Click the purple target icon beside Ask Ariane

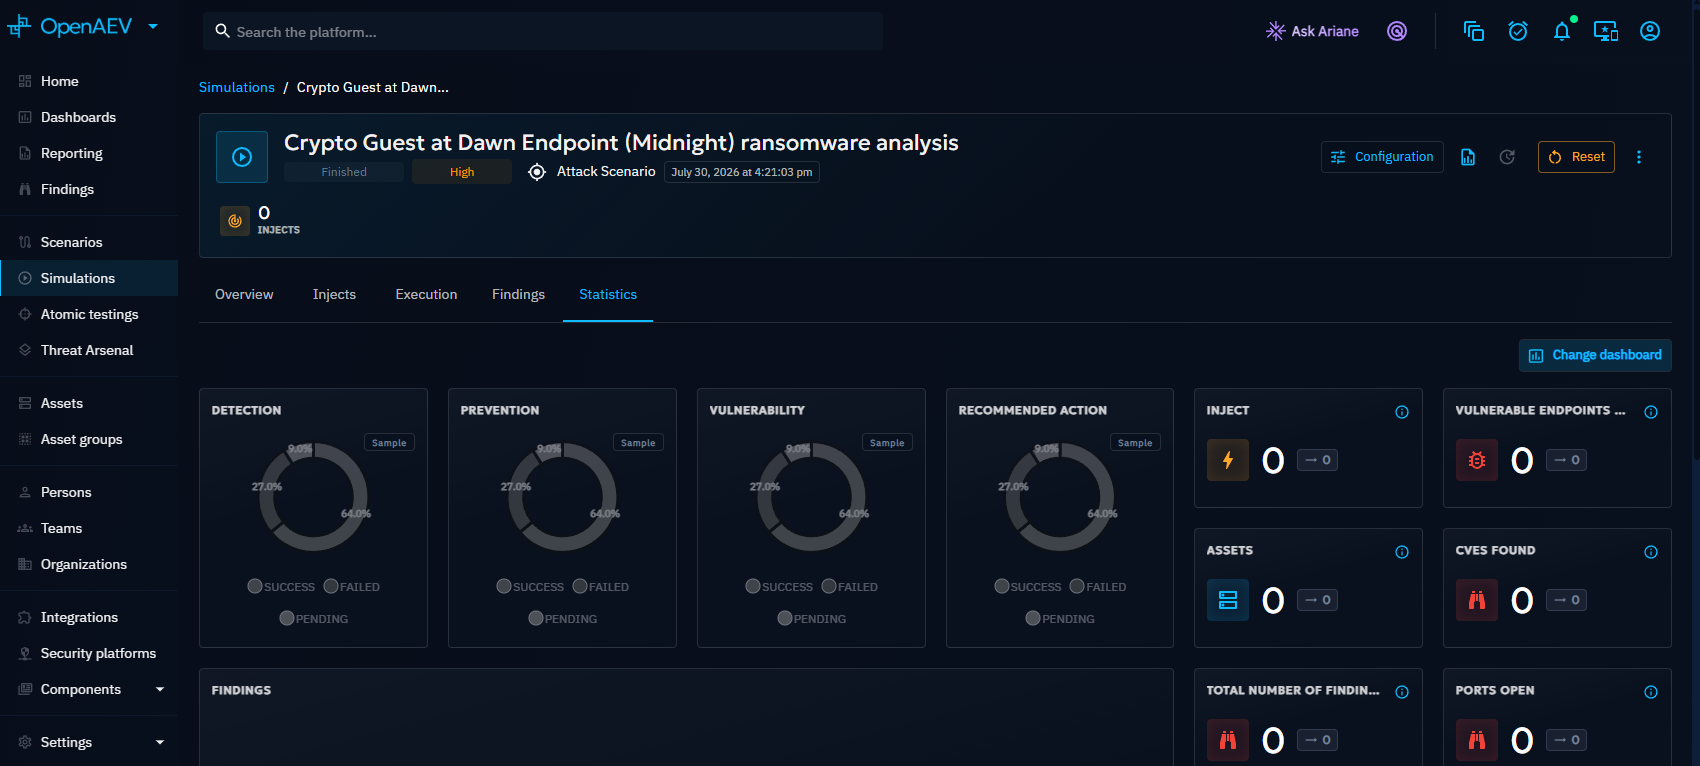tap(1397, 31)
